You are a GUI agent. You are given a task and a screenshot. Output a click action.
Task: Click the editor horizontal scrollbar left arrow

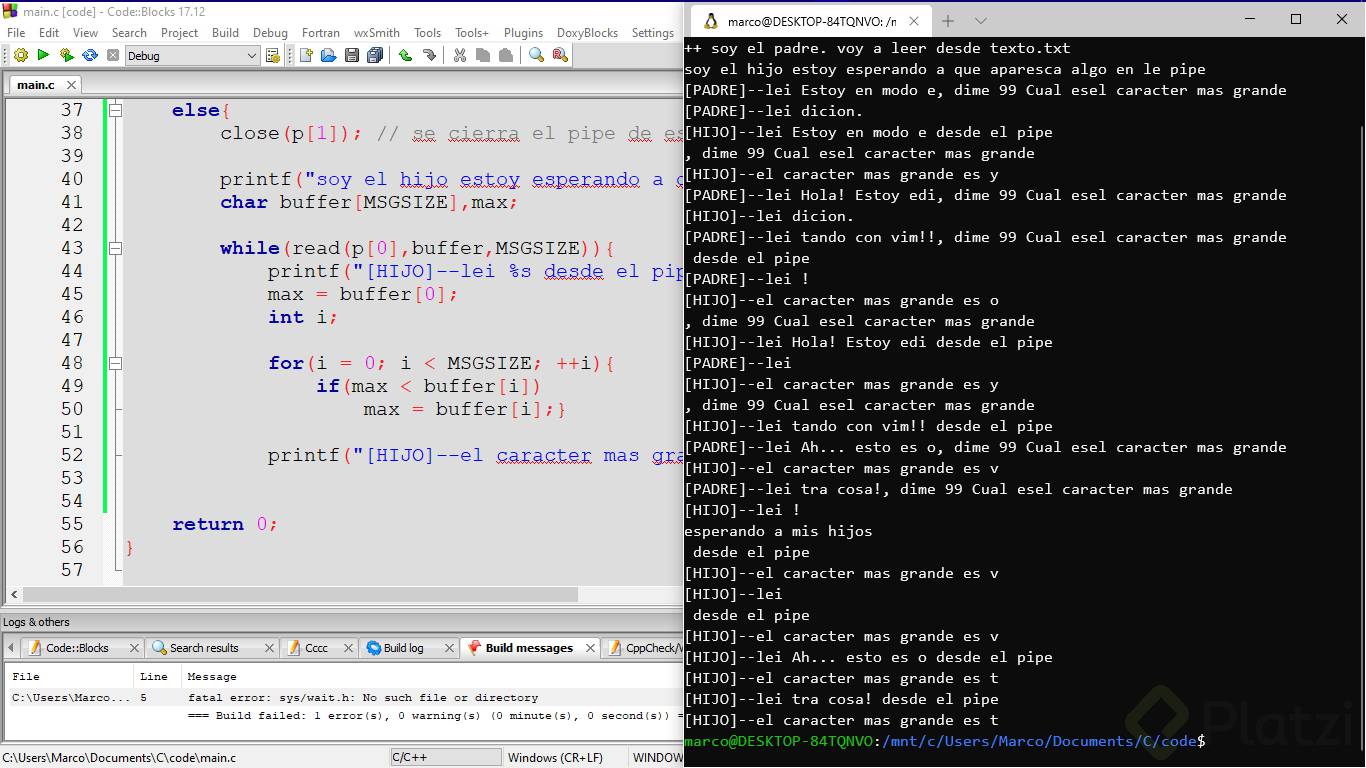(13, 595)
